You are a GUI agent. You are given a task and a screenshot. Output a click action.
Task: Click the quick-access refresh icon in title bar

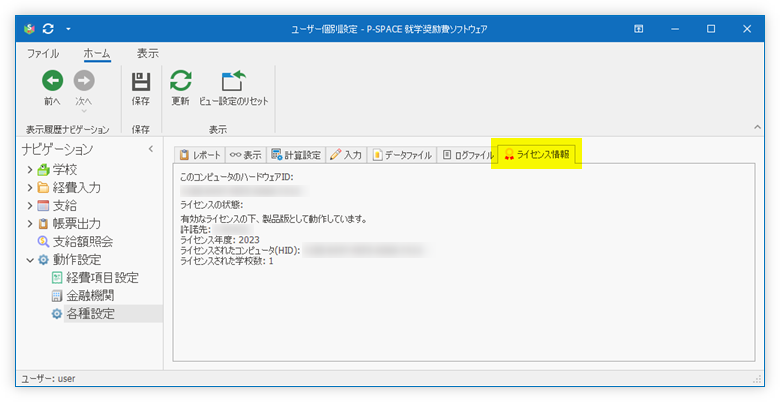click(48, 29)
